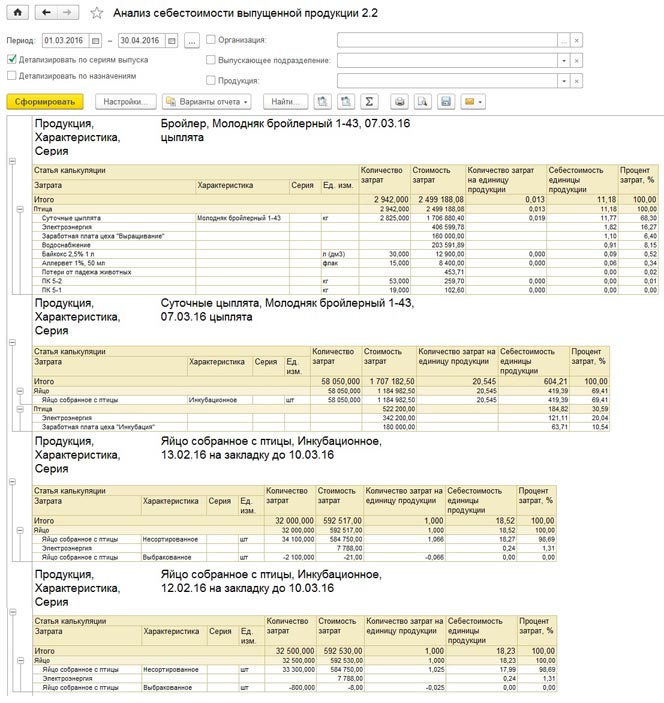The image size is (664, 703).
Task: Click quantity cell '-800,000'
Action: pos(291,687)
